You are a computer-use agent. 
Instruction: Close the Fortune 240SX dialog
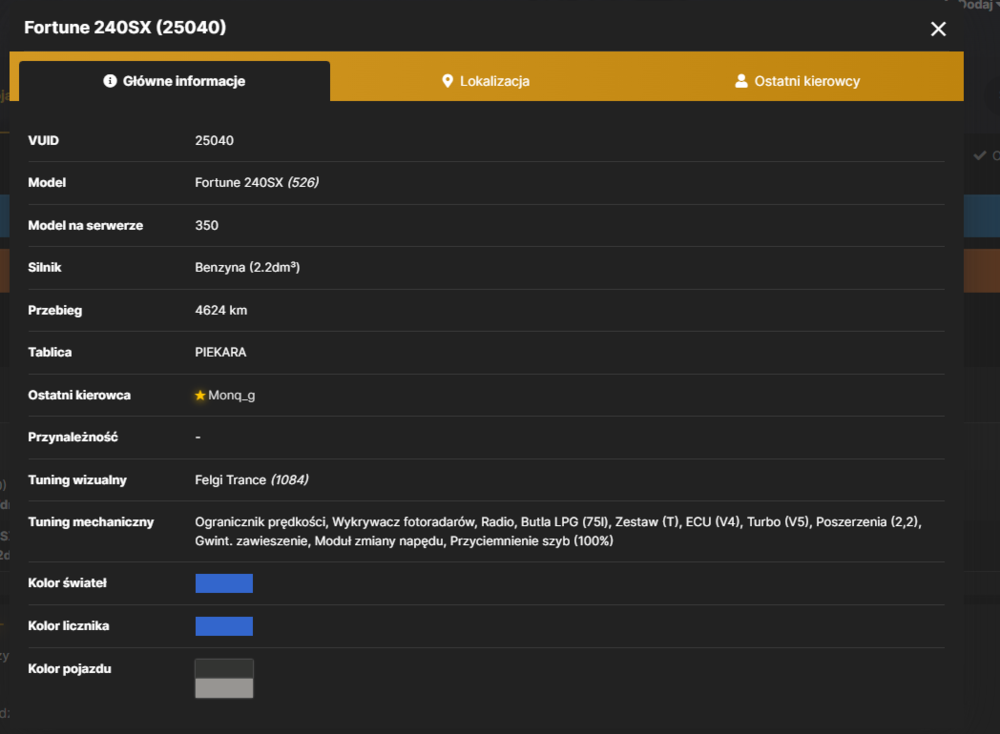pyautogui.click(x=938, y=29)
